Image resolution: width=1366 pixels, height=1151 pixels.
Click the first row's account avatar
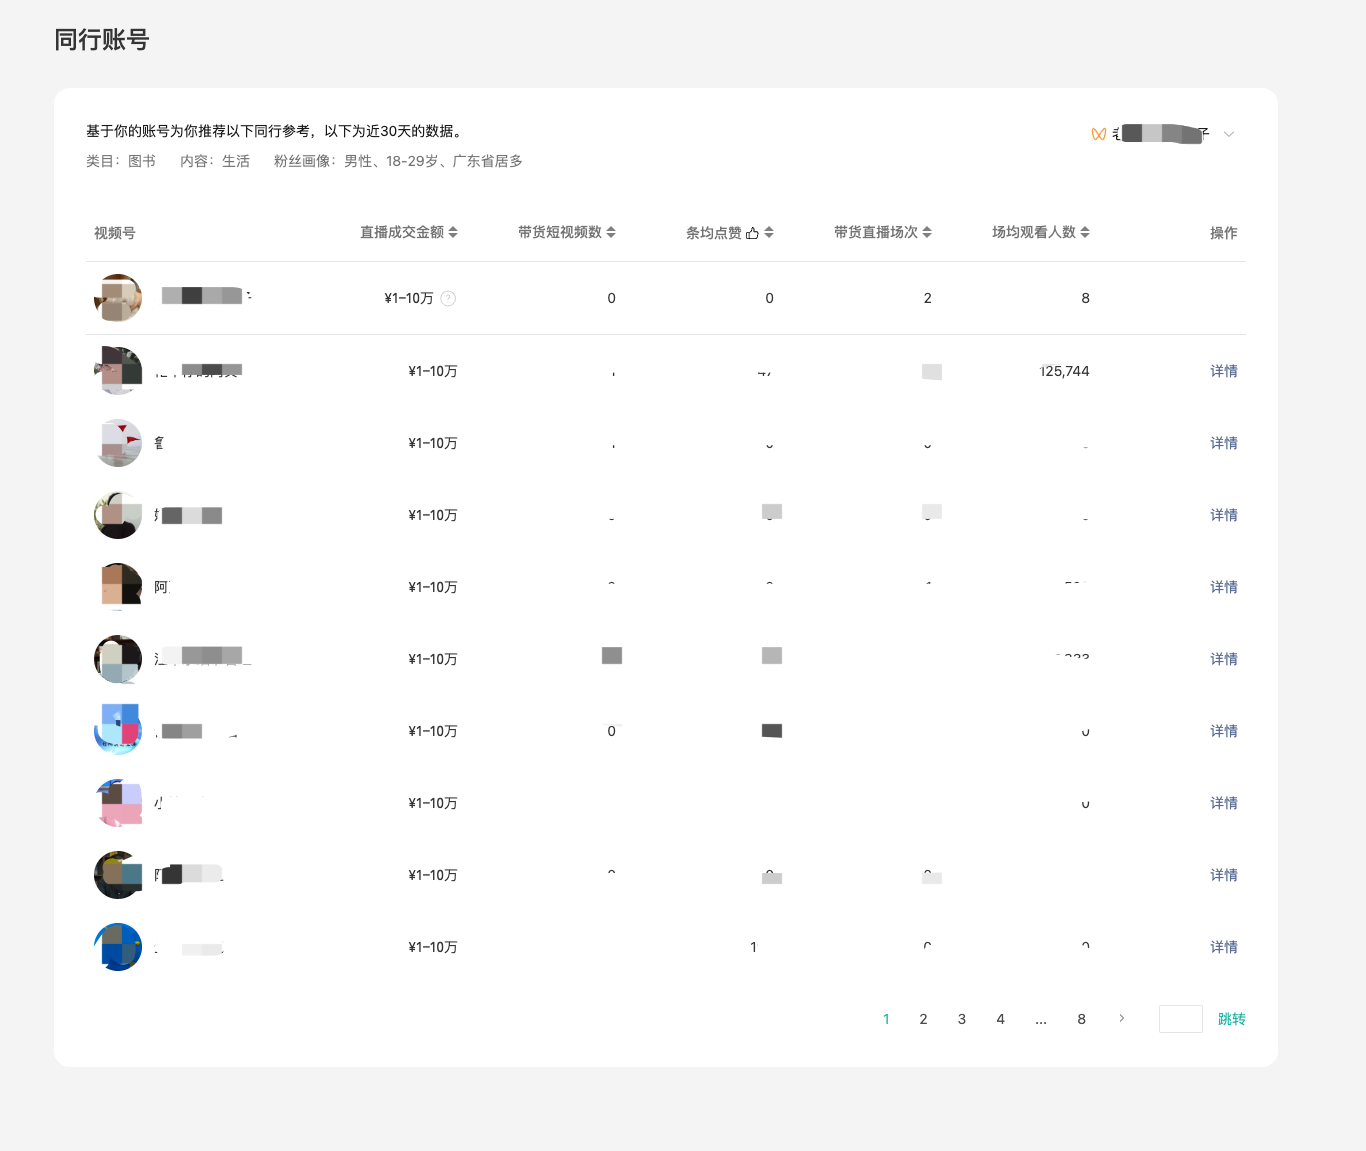(118, 298)
